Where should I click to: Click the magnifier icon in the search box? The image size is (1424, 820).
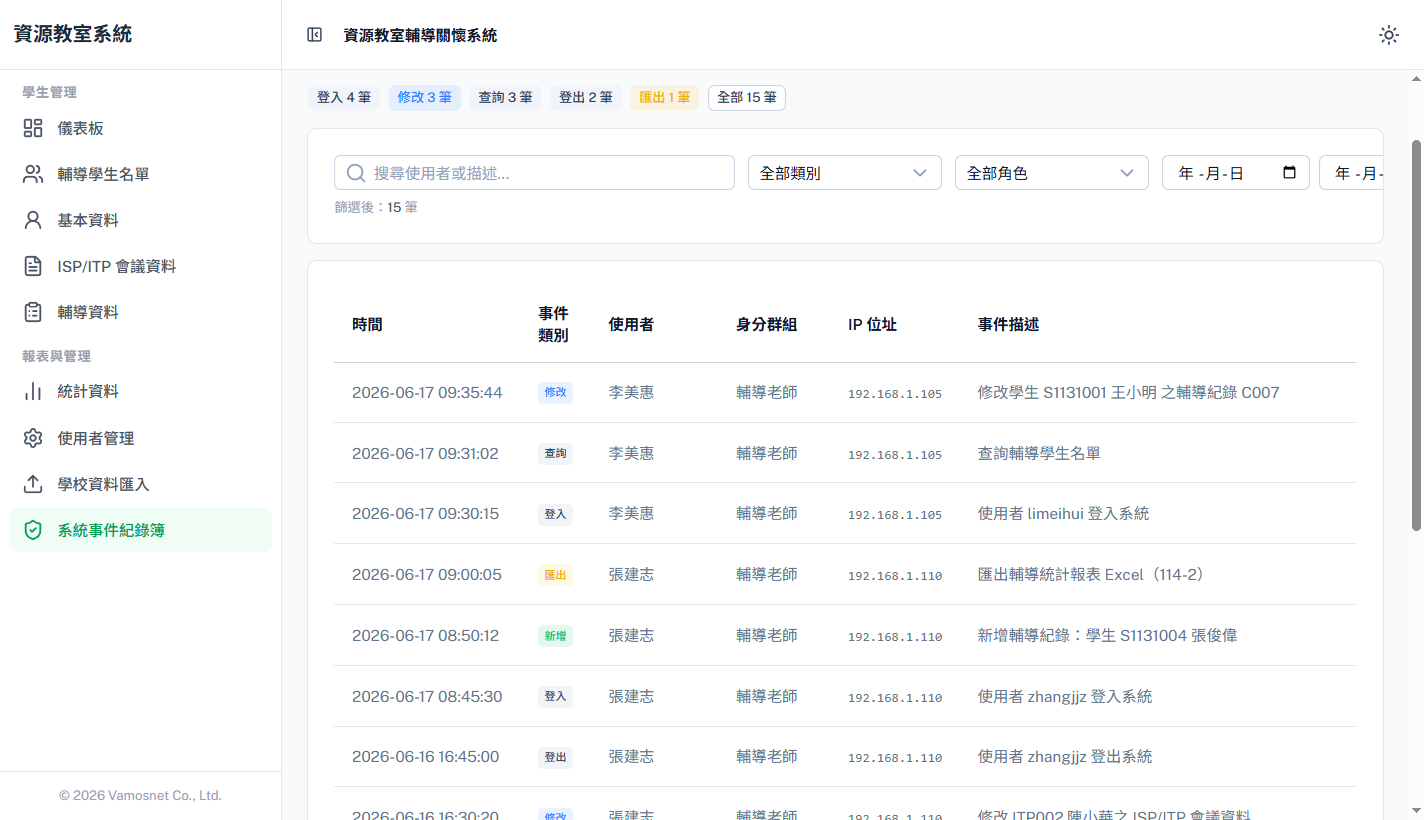click(355, 173)
